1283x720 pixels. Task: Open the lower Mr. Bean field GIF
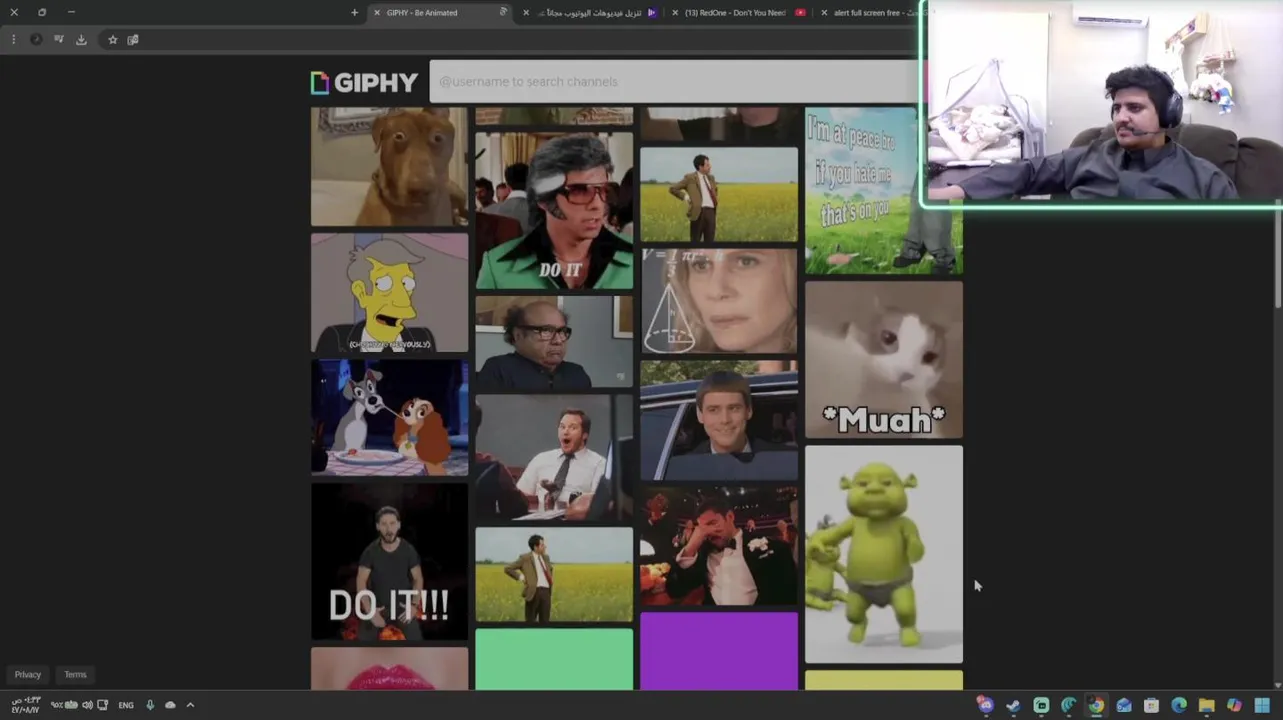[554, 575]
